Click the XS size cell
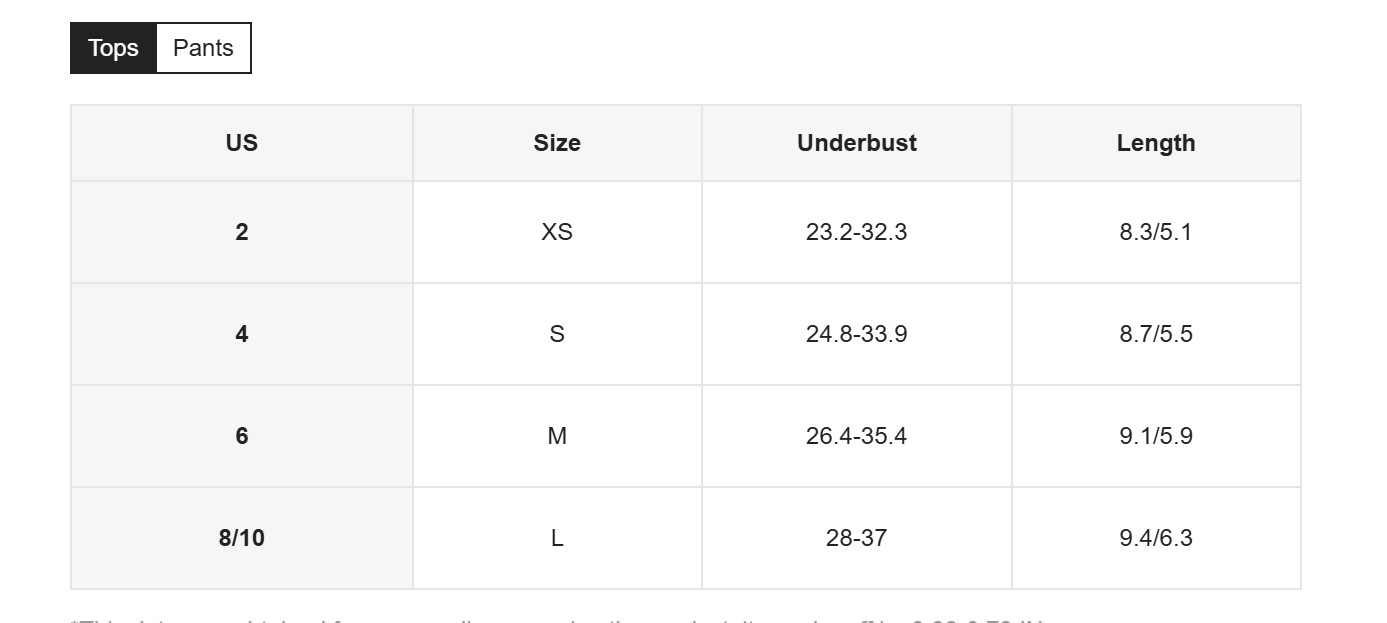 pyautogui.click(x=557, y=232)
